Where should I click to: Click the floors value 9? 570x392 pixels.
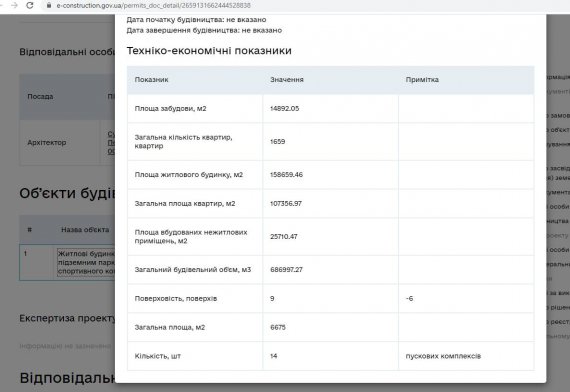click(272, 298)
